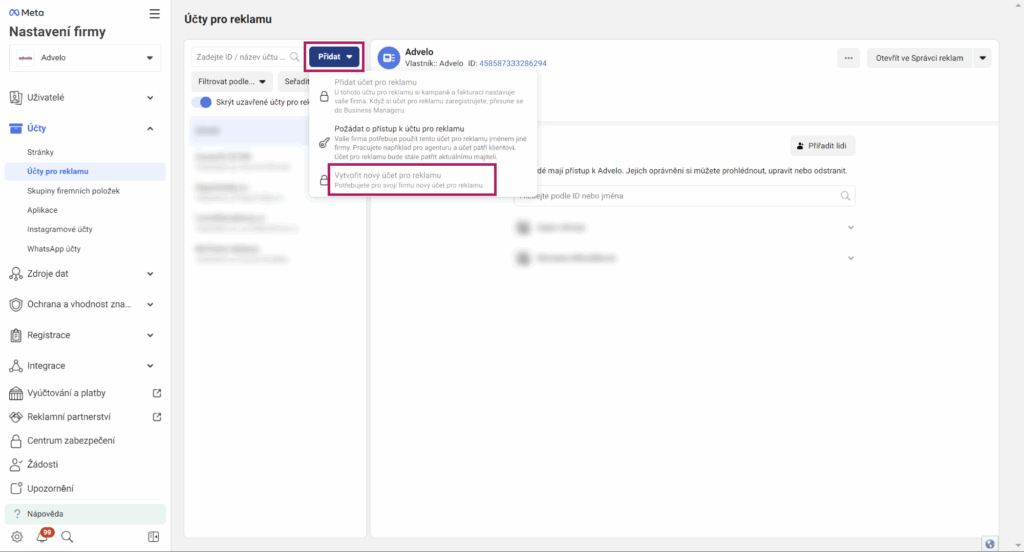Click the account ID link 458587333286294

coord(513,64)
